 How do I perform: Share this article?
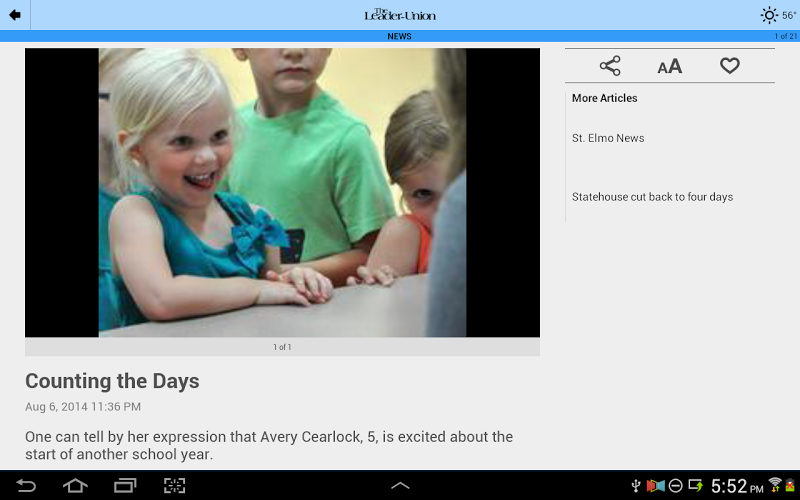(x=610, y=66)
